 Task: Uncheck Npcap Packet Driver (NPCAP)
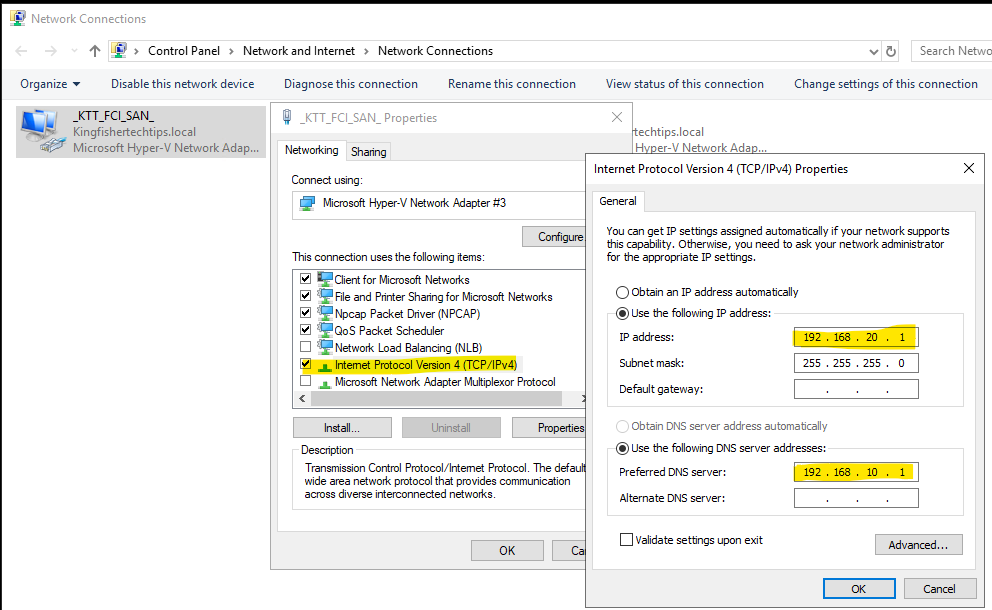click(306, 313)
